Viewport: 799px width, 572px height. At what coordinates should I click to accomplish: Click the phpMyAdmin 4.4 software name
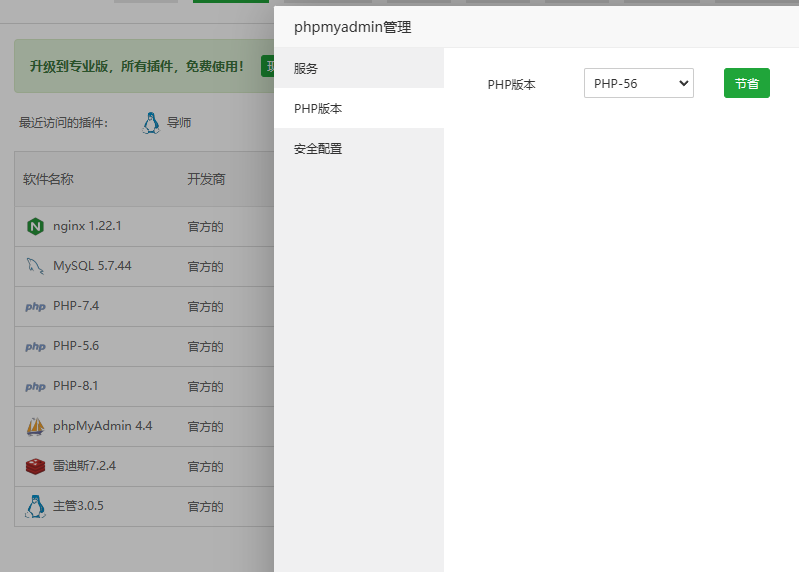click(102, 426)
